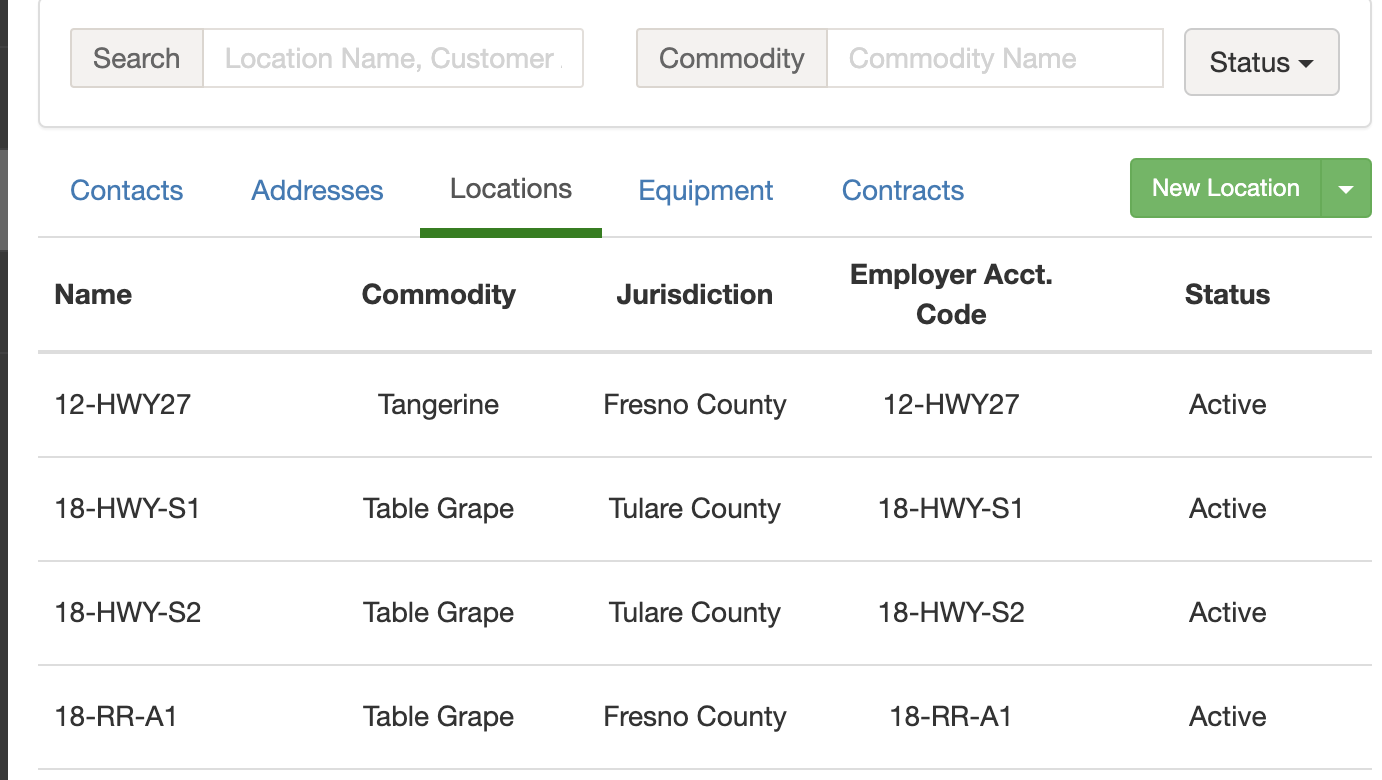The image size is (1382, 780).
Task: Click the 18-RR-A1 location name
Action: 116,716
